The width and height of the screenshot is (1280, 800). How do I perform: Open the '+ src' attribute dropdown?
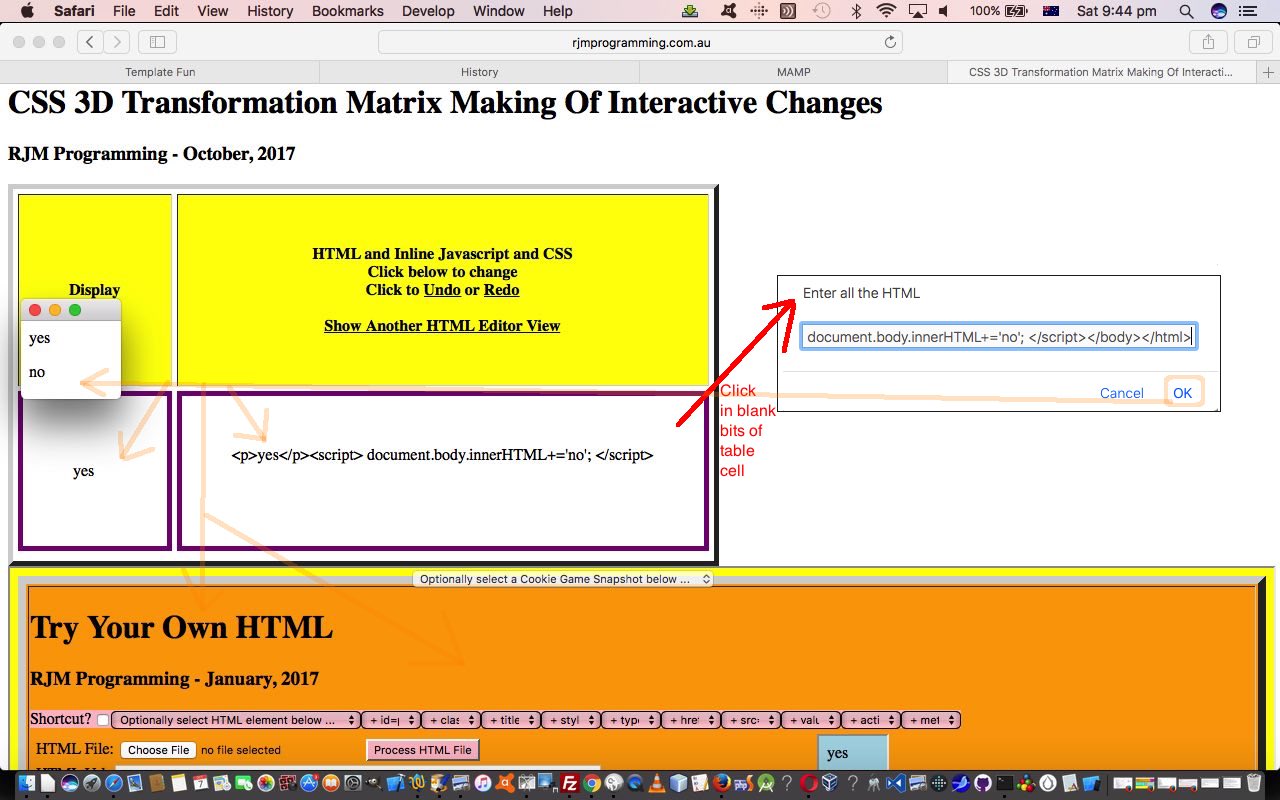coord(751,720)
